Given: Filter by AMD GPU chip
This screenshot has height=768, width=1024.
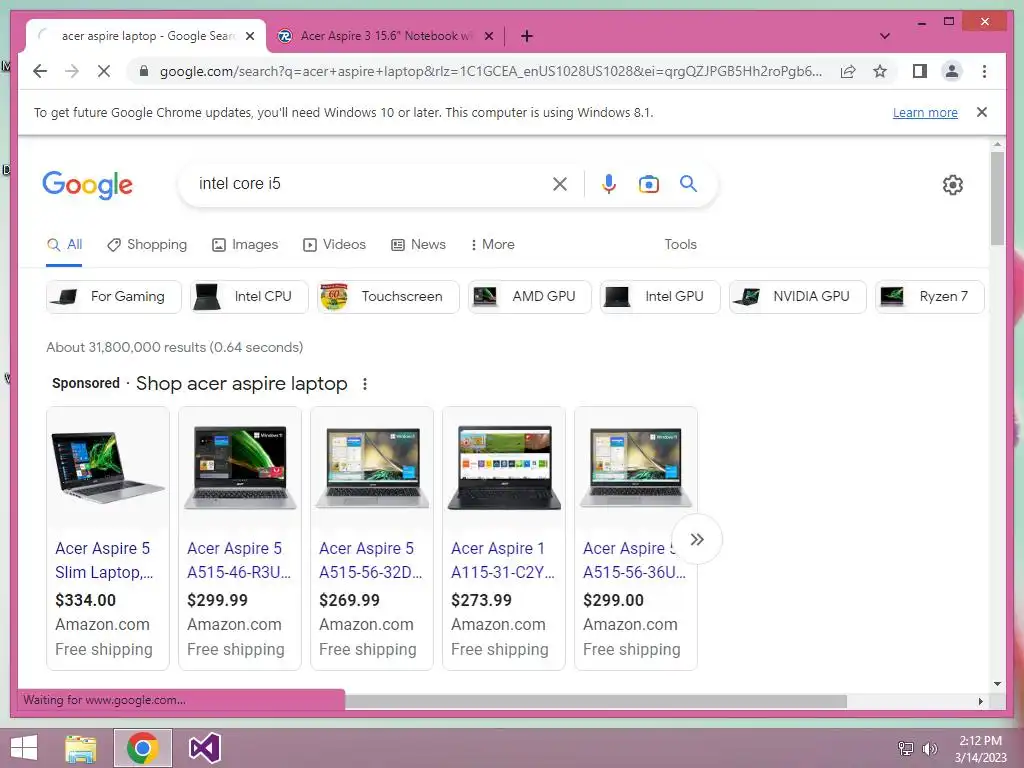Looking at the screenshot, I should pos(530,296).
